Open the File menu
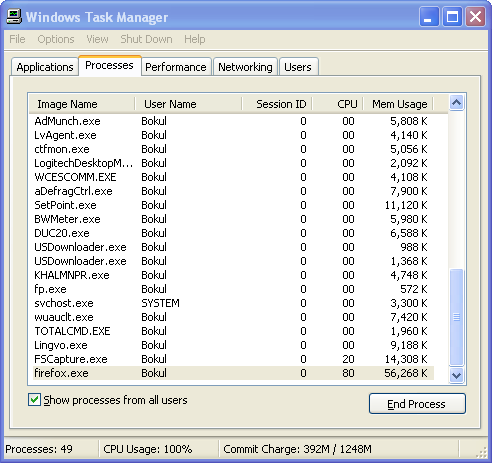 coord(17,39)
